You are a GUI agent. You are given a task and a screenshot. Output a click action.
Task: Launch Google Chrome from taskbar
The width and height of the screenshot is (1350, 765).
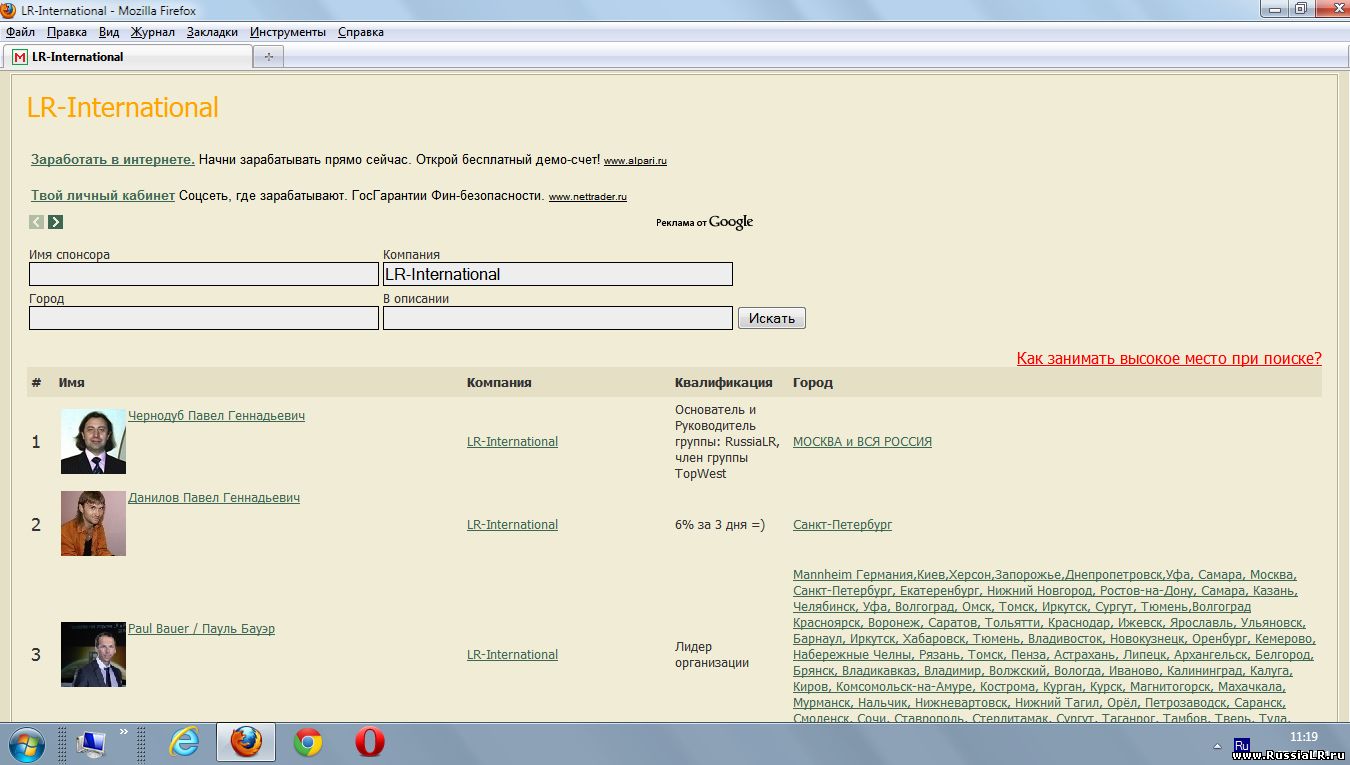(308, 742)
